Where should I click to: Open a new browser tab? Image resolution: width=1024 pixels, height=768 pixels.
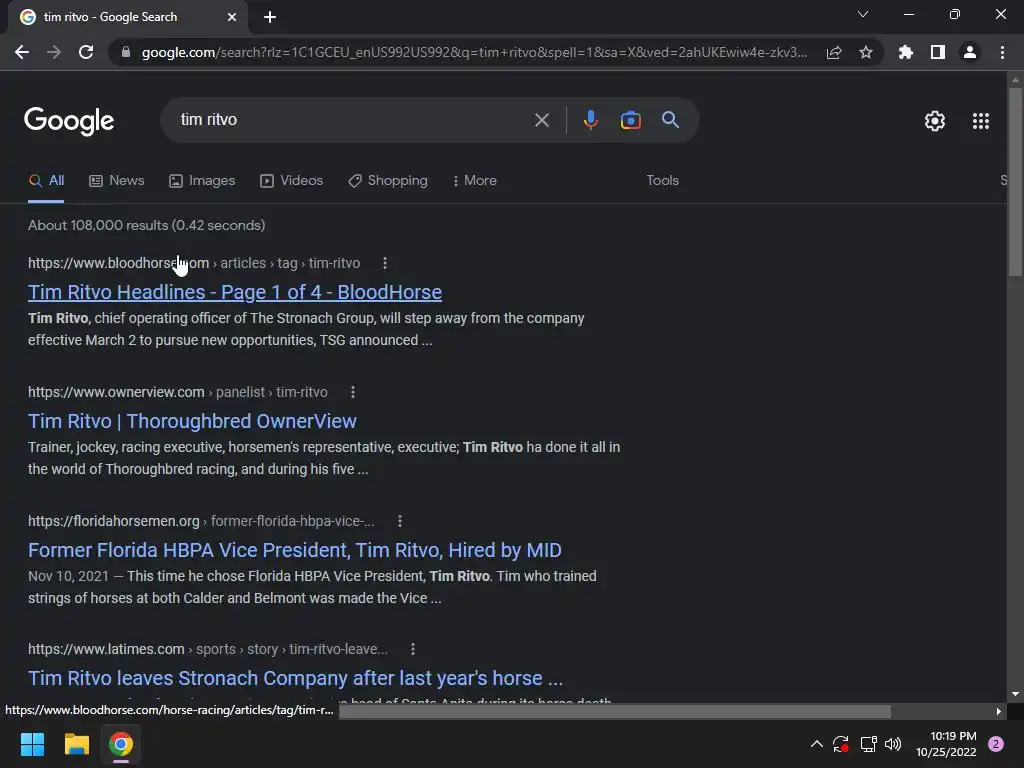[270, 17]
